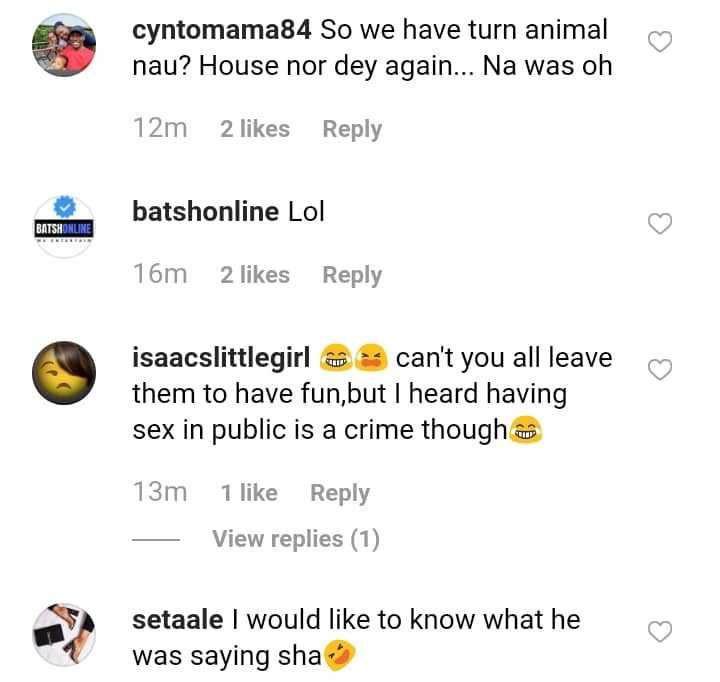Visit isaacslittlegirl username link
Screen dimensions: 720x682
220,357
